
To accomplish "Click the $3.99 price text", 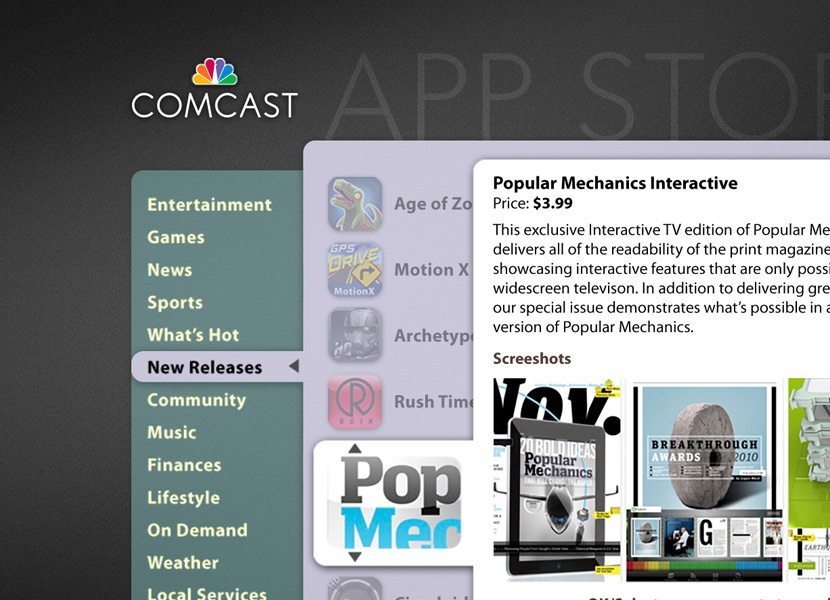I will pyautogui.click(x=553, y=203).
